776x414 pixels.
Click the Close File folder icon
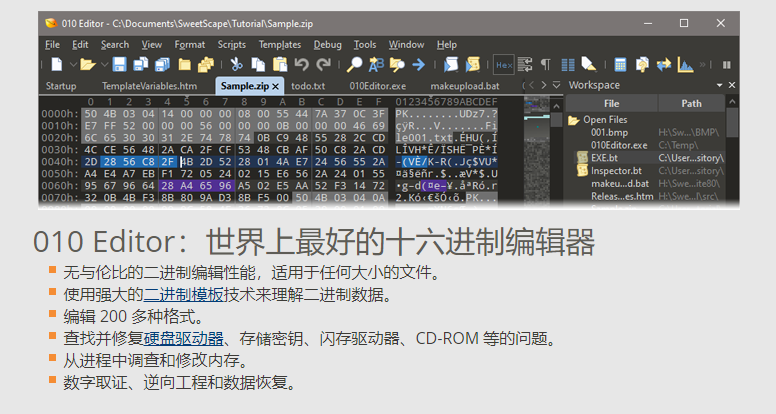(x=185, y=65)
